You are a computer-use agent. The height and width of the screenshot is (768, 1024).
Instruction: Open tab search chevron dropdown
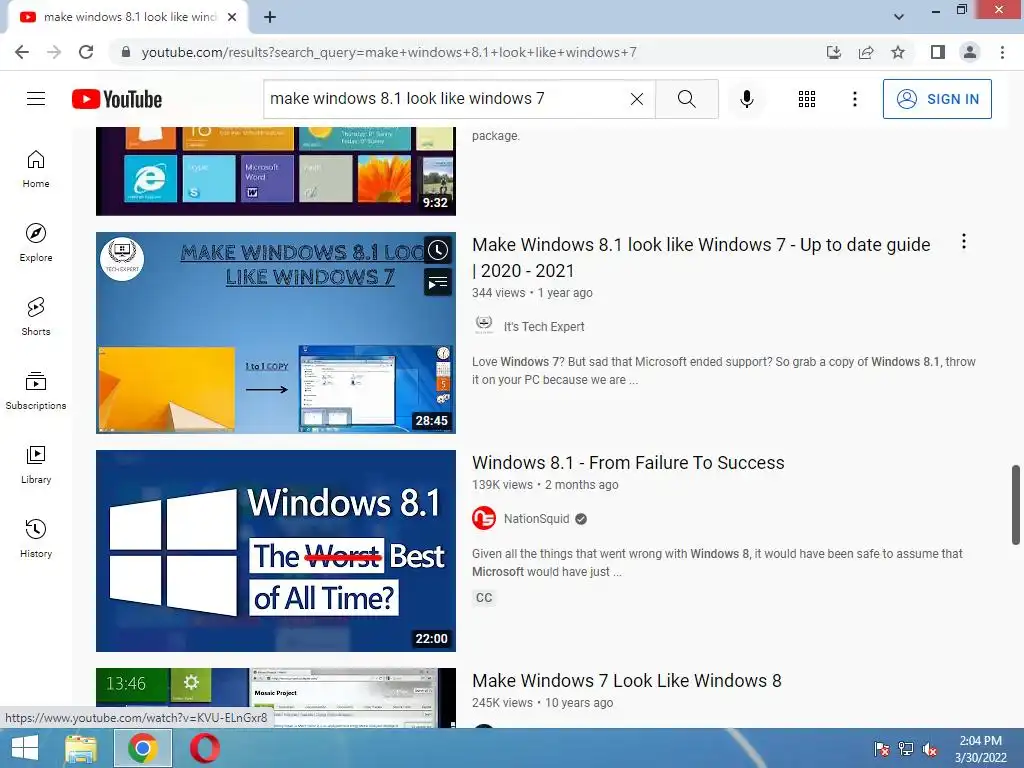[899, 17]
